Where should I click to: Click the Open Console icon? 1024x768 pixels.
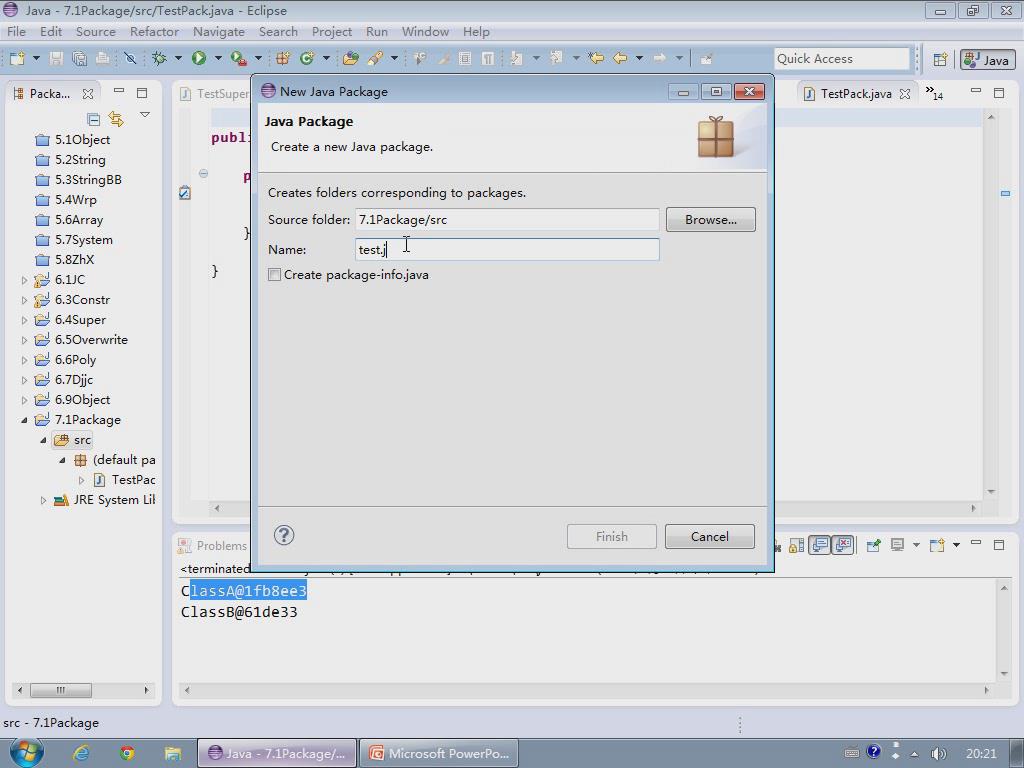point(937,545)
